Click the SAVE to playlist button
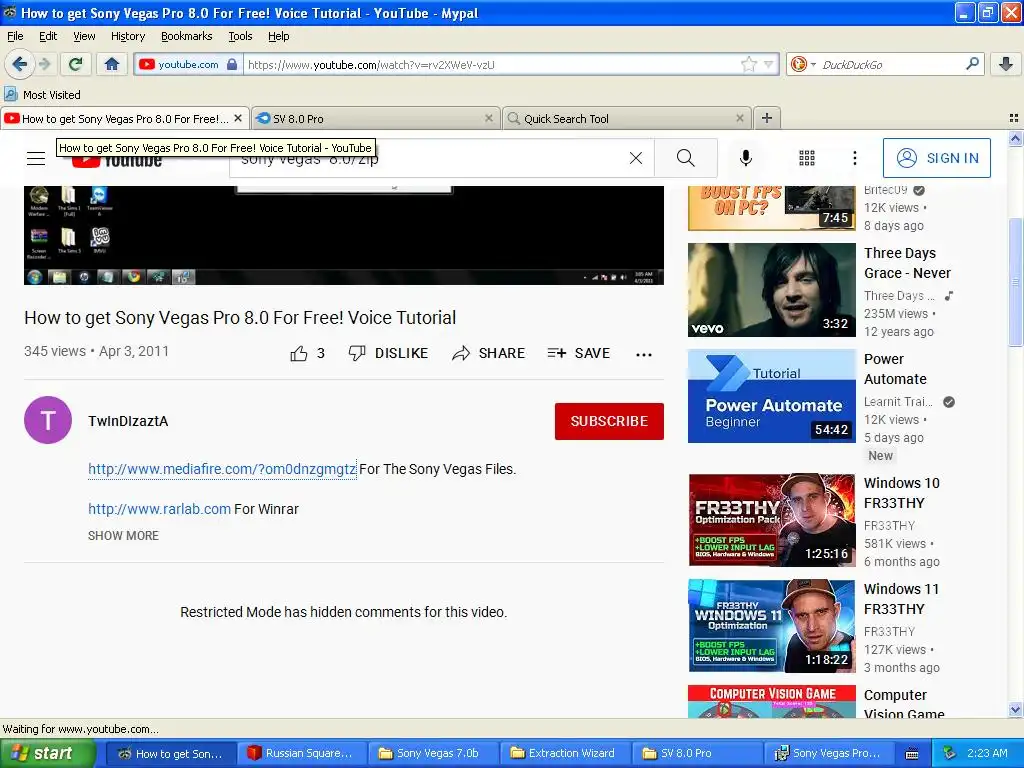This screenshot has height=768, width=1024. [x=579, y=353]
